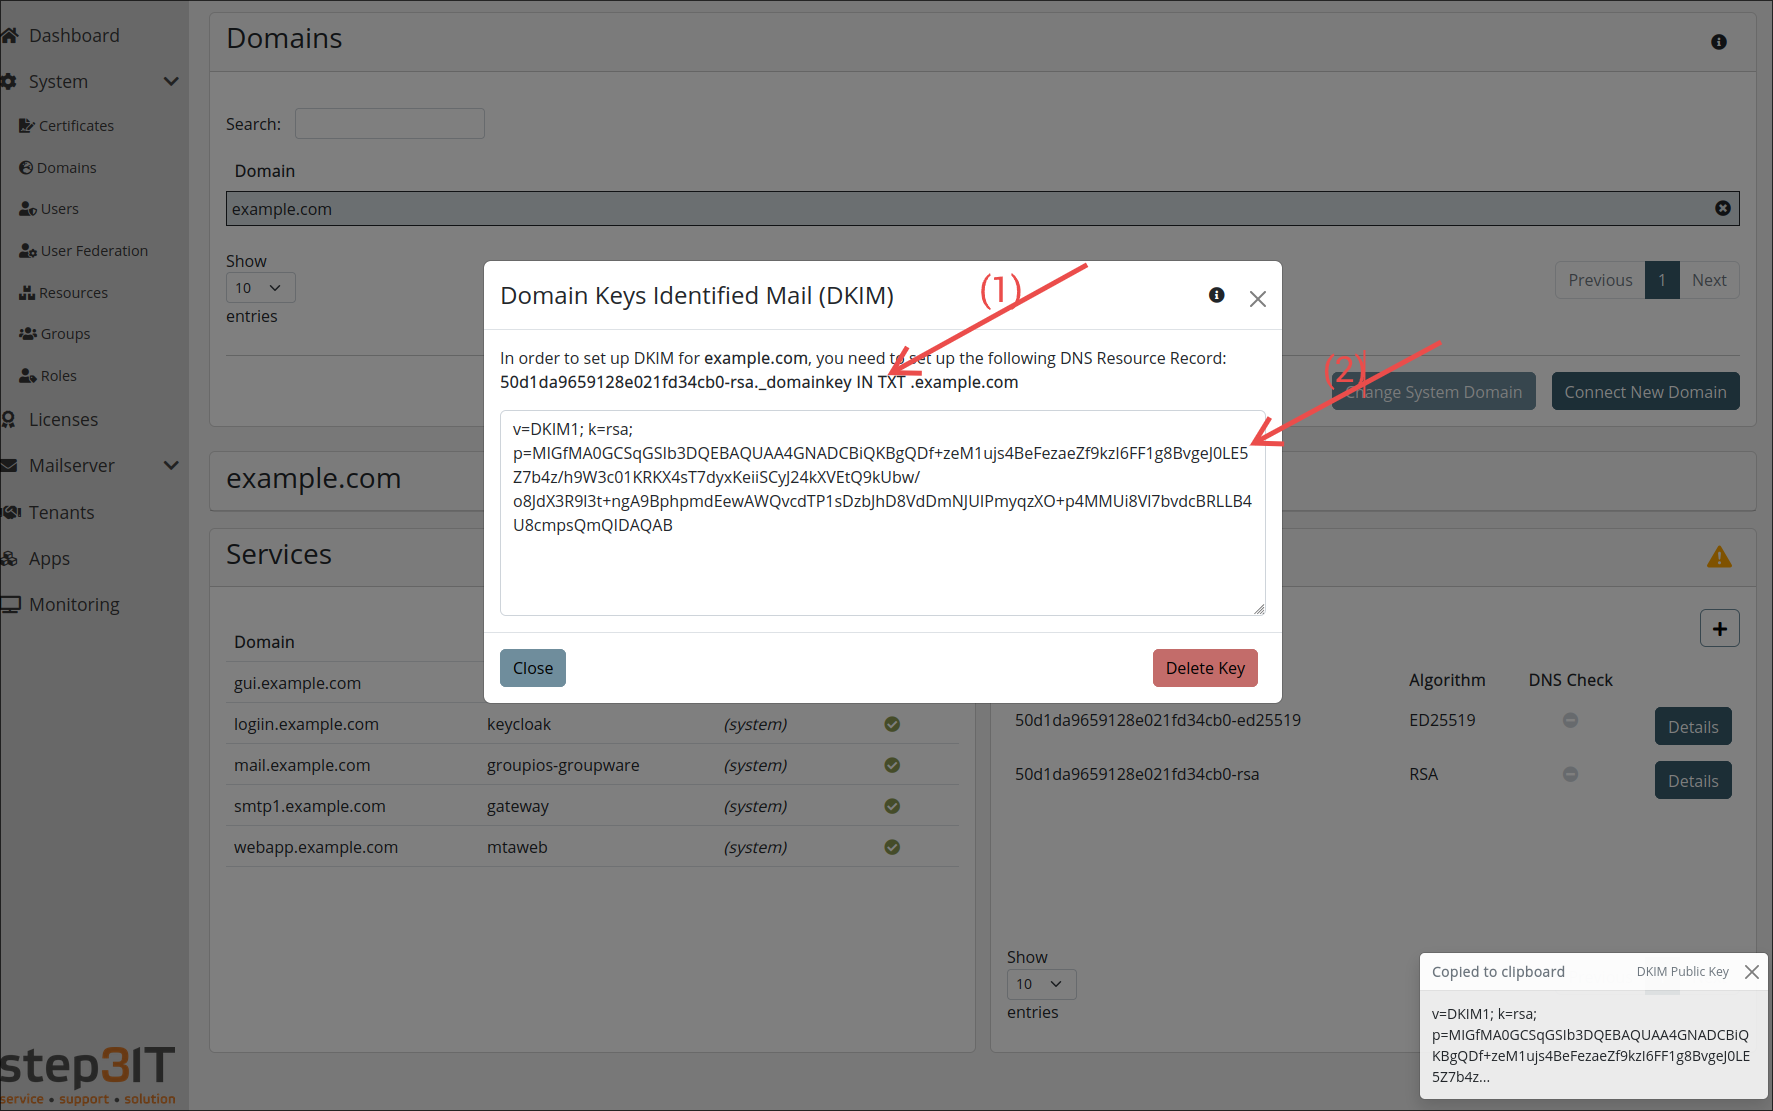Click the green check for mail.example.com
The height and width of the screenshot is (1111, 1773).
(x=892, y=765)
